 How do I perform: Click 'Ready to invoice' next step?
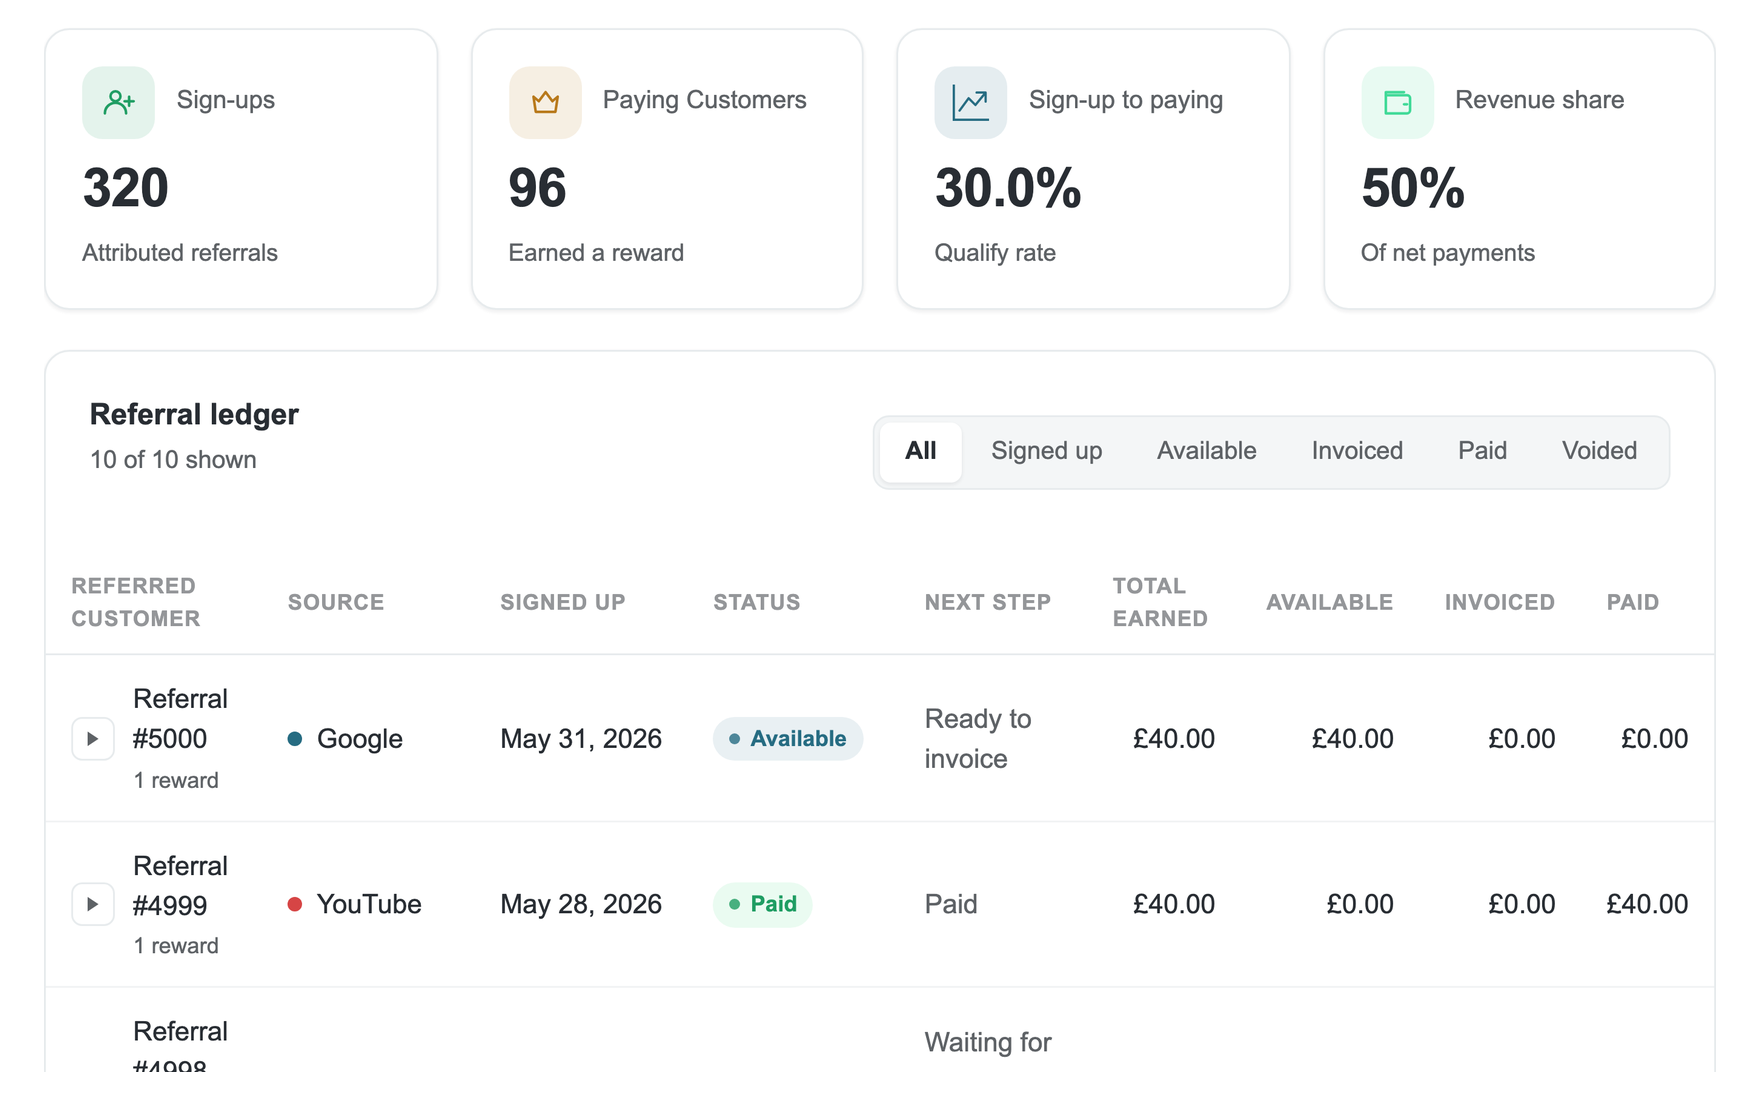pyautogui.click(x=978, y=739)
